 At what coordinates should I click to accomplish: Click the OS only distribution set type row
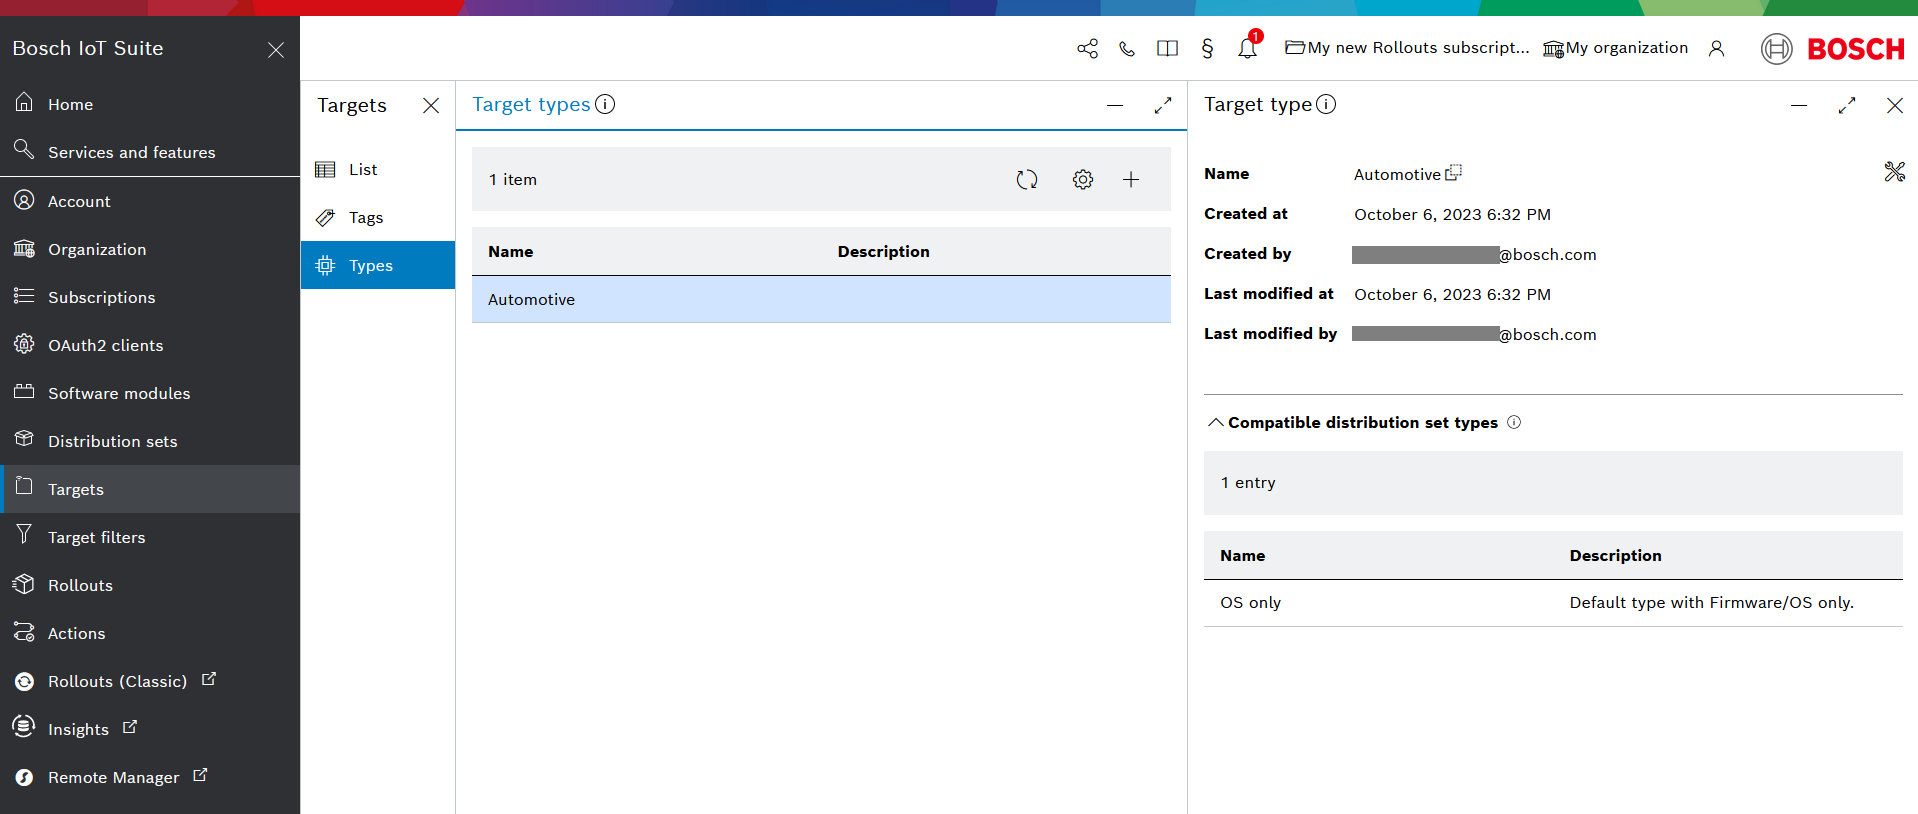coord(1552,603)
